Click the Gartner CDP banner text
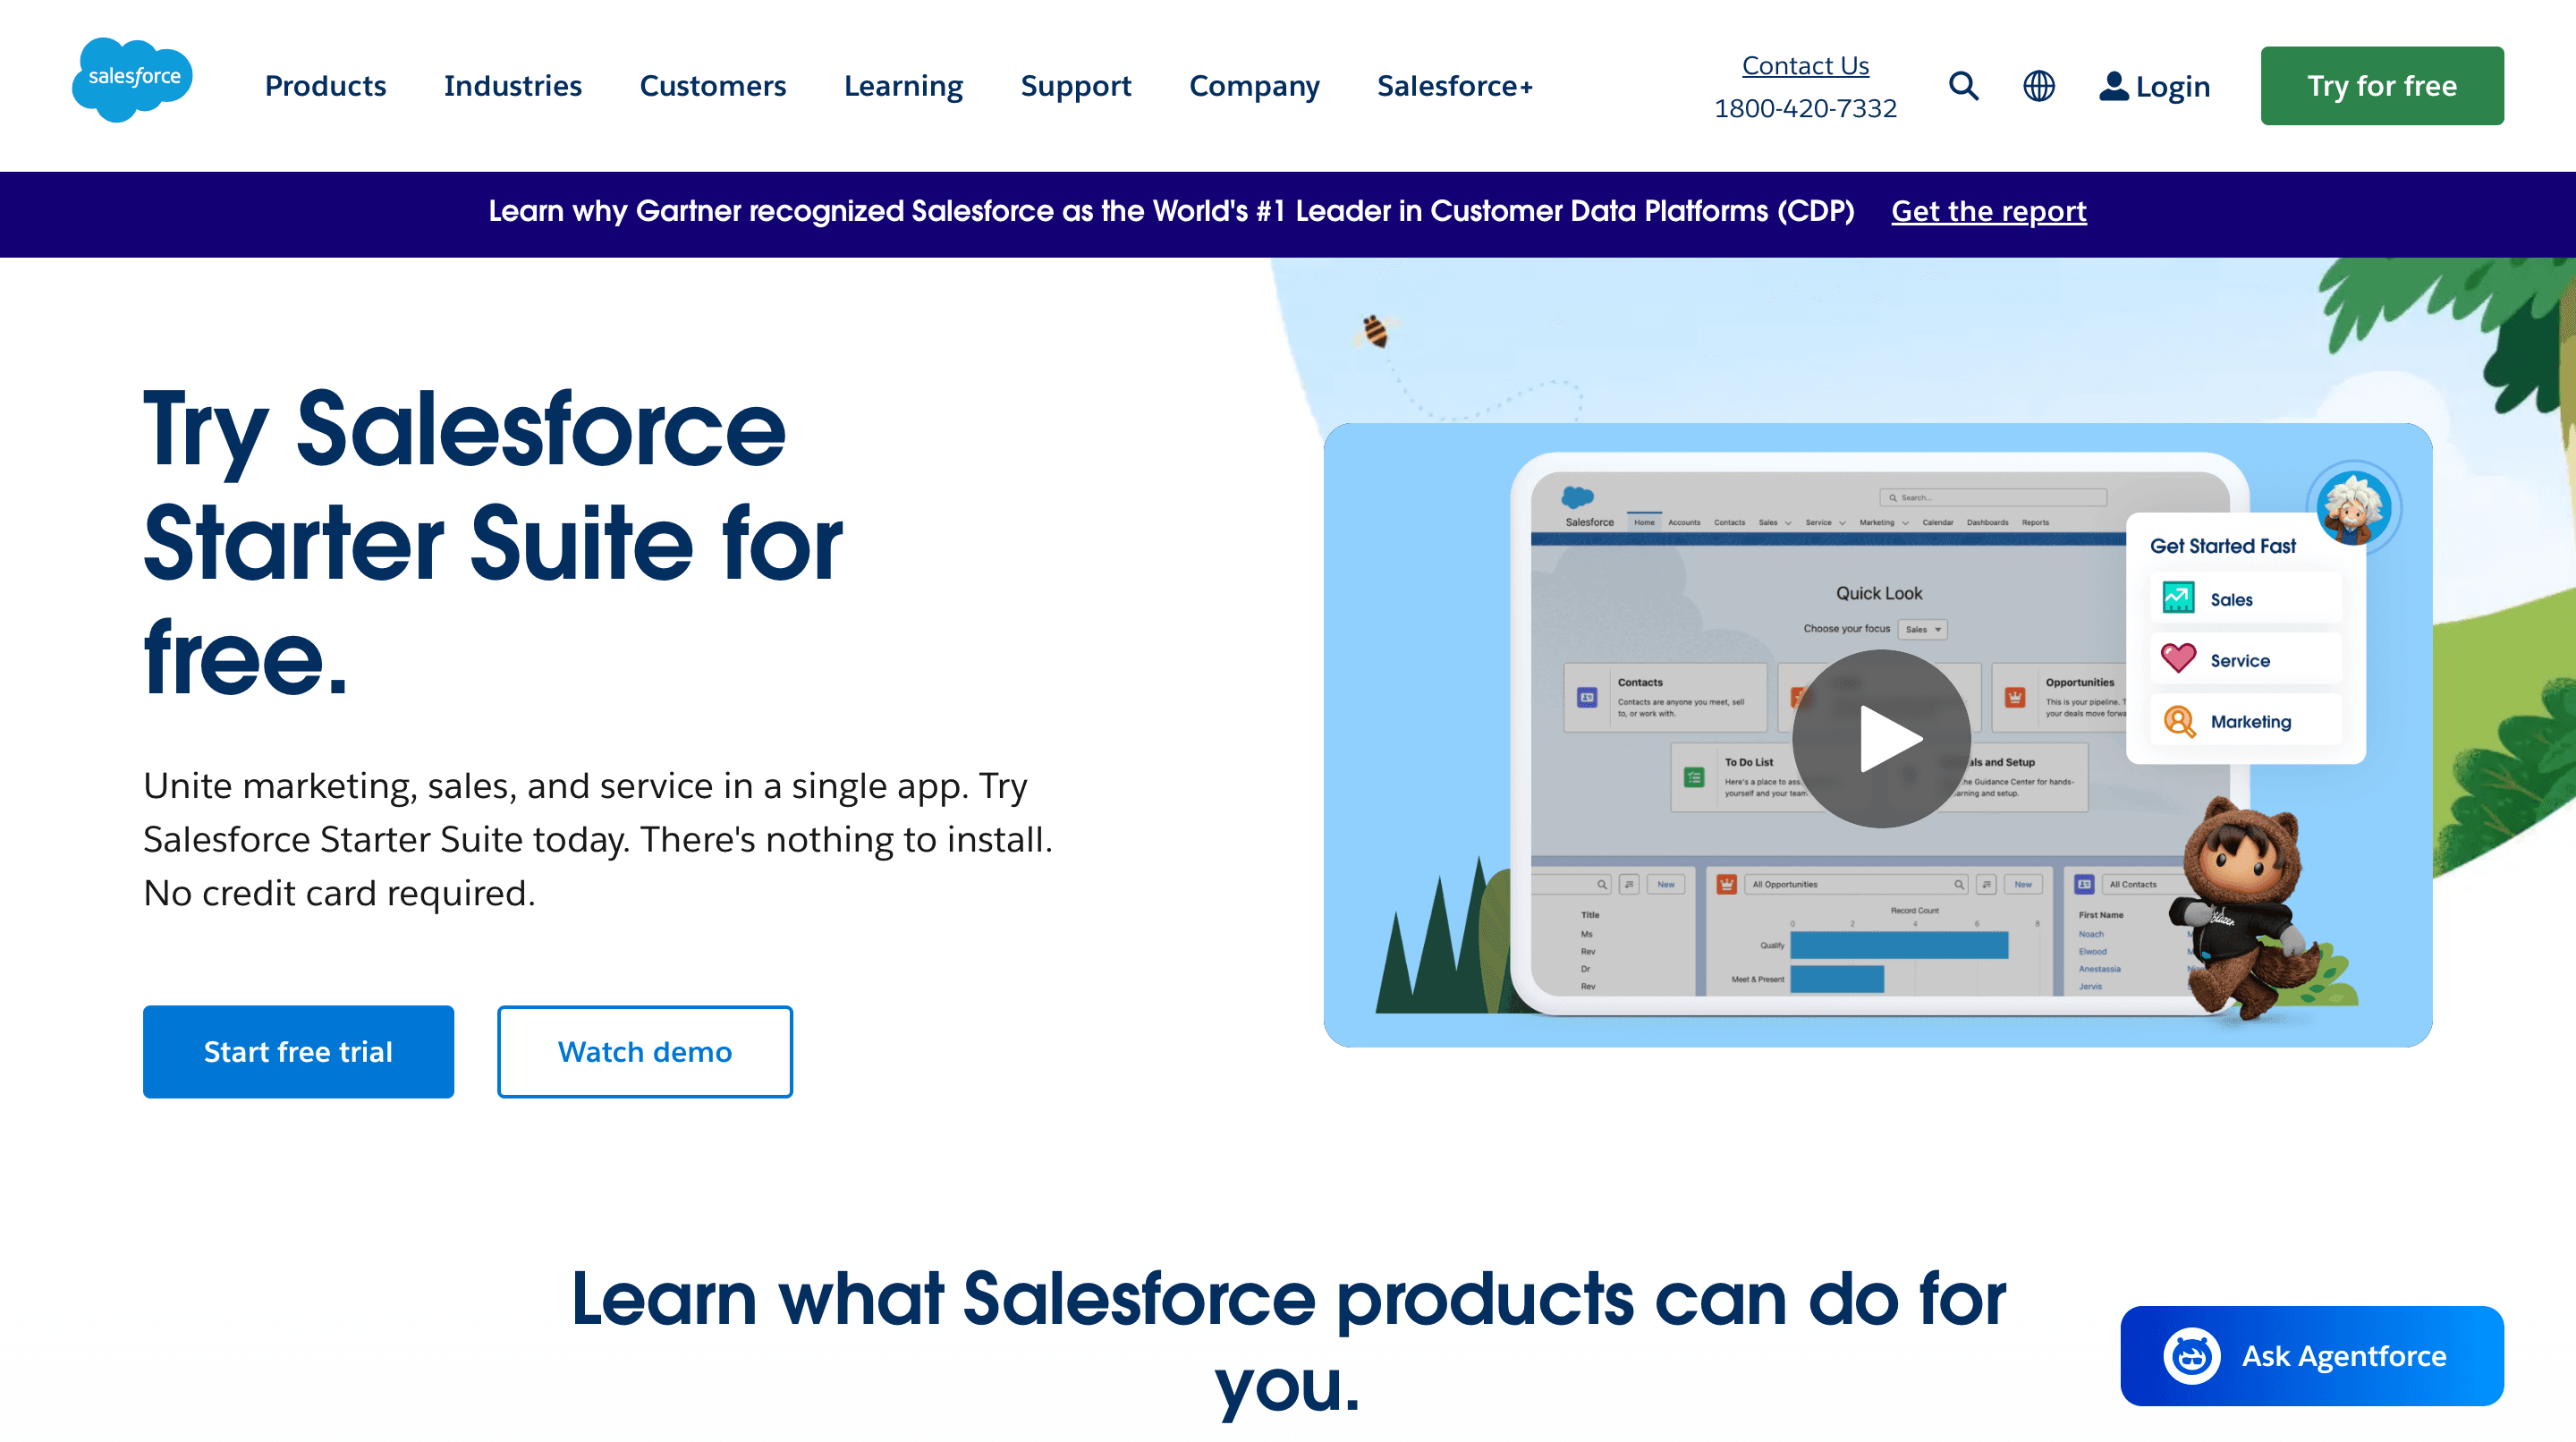Viewport: 2576px width, 1442px height. click(1171, 211)
